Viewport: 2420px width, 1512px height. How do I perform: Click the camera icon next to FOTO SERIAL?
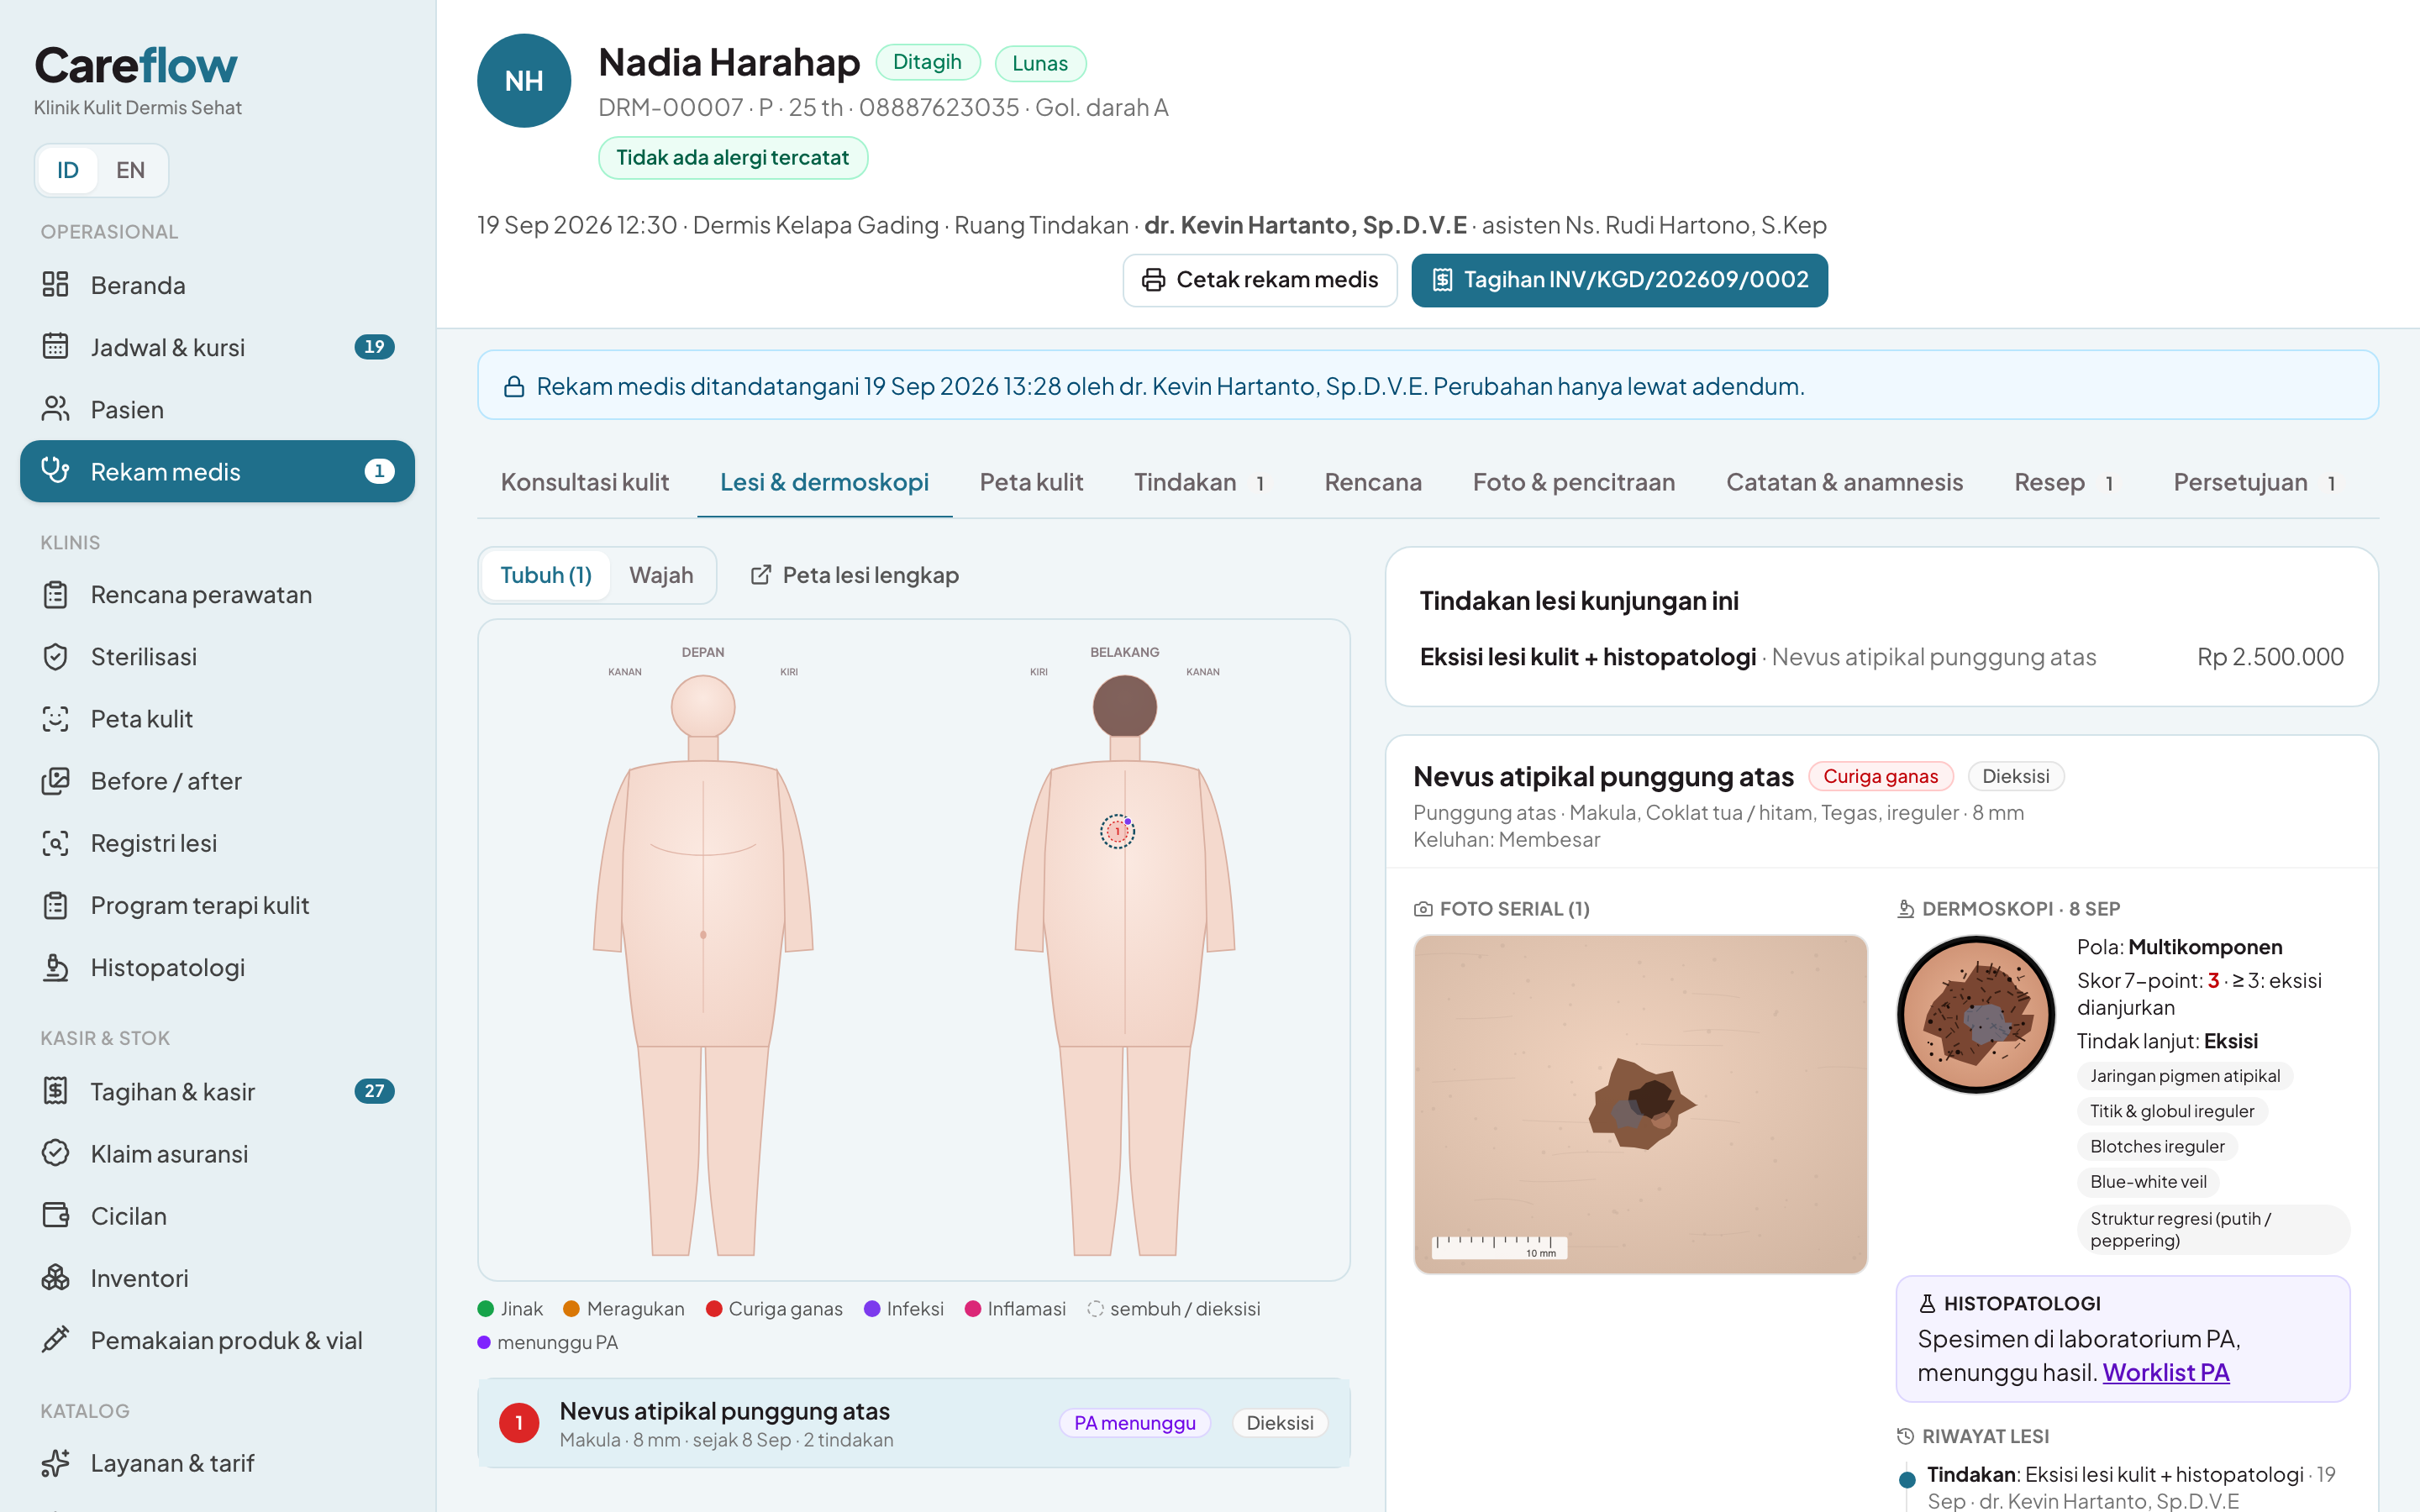(1423, 909)
